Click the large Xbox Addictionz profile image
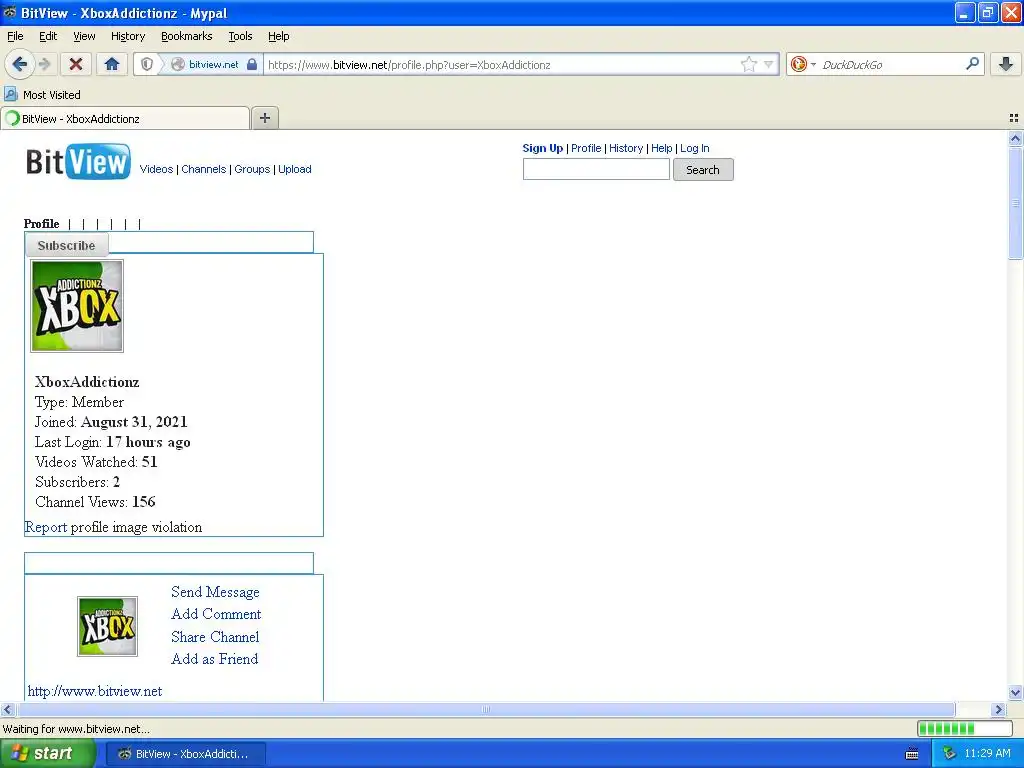Viewport: 1024px width, 768px height. 77,306
